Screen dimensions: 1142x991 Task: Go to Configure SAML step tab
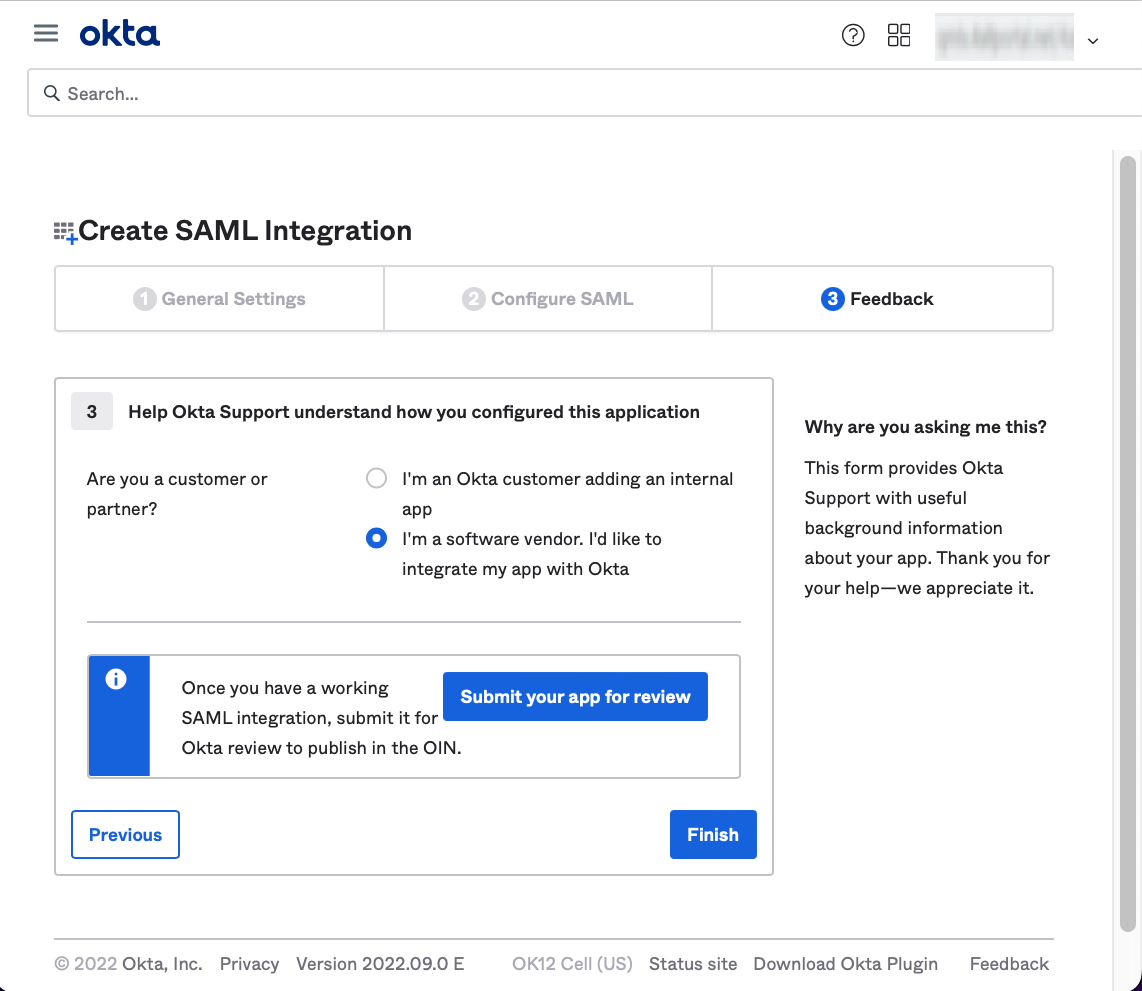tap(548, 299)
